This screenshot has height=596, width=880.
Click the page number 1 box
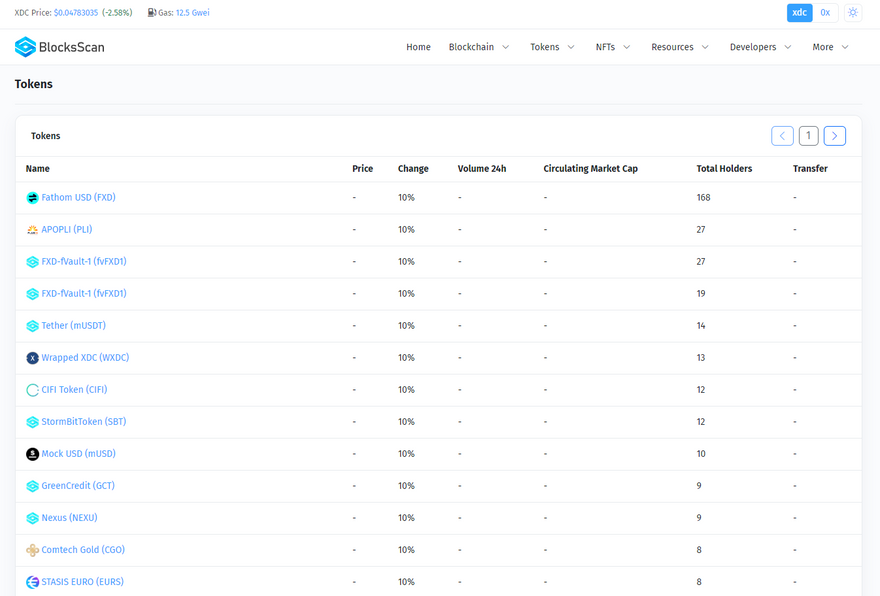pos(808,136)
